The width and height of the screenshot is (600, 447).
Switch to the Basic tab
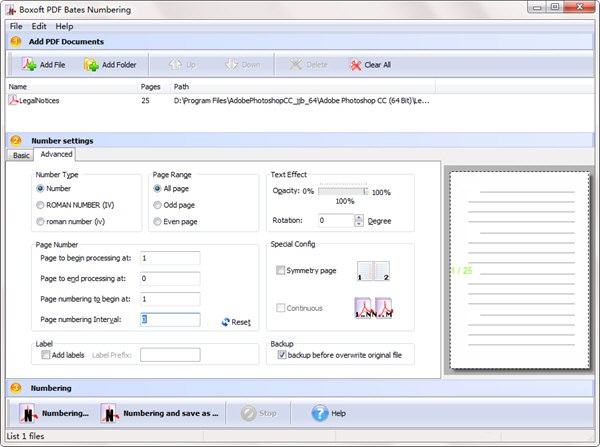21,155
